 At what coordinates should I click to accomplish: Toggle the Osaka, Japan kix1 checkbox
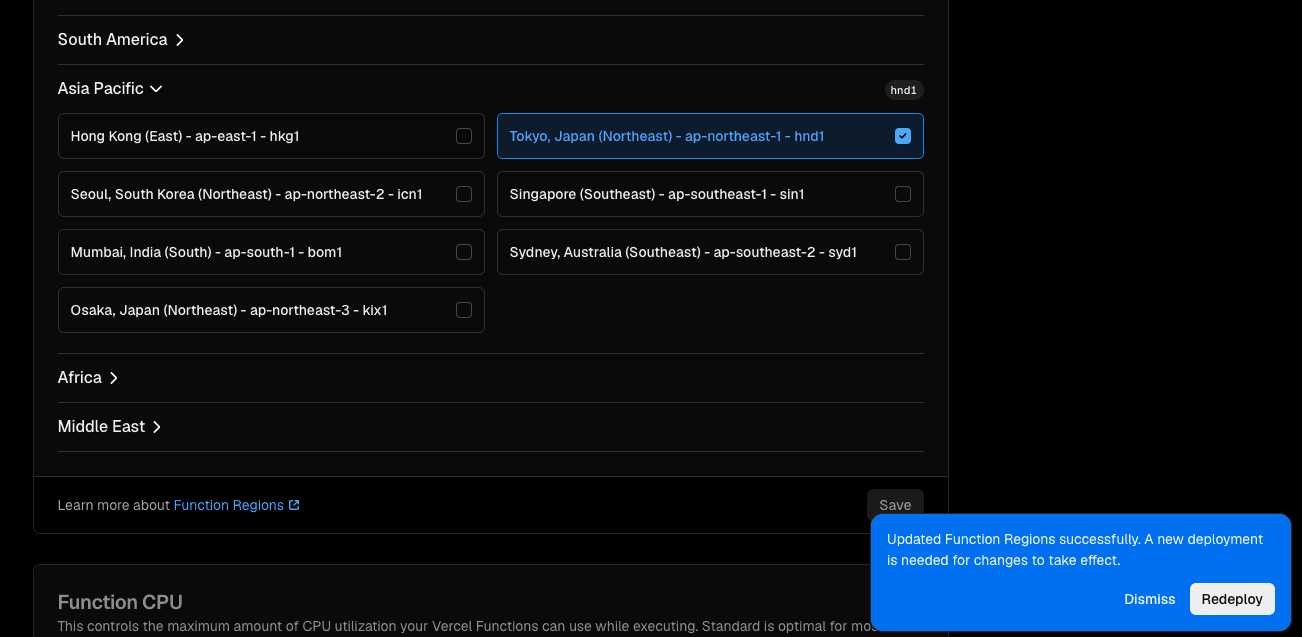click(x=464, y=310)
